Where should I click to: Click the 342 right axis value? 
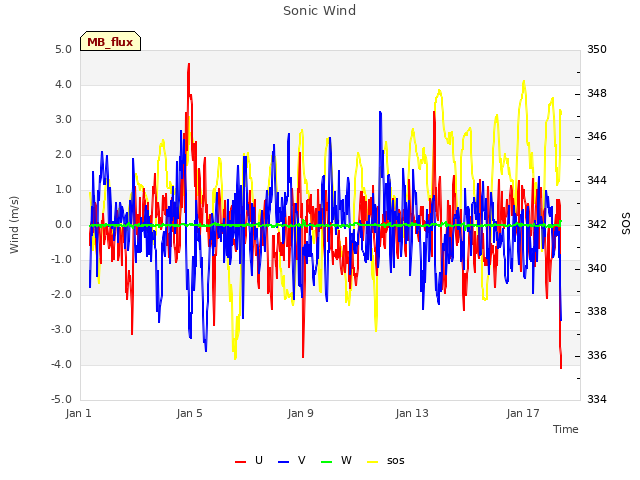point(597,224)
